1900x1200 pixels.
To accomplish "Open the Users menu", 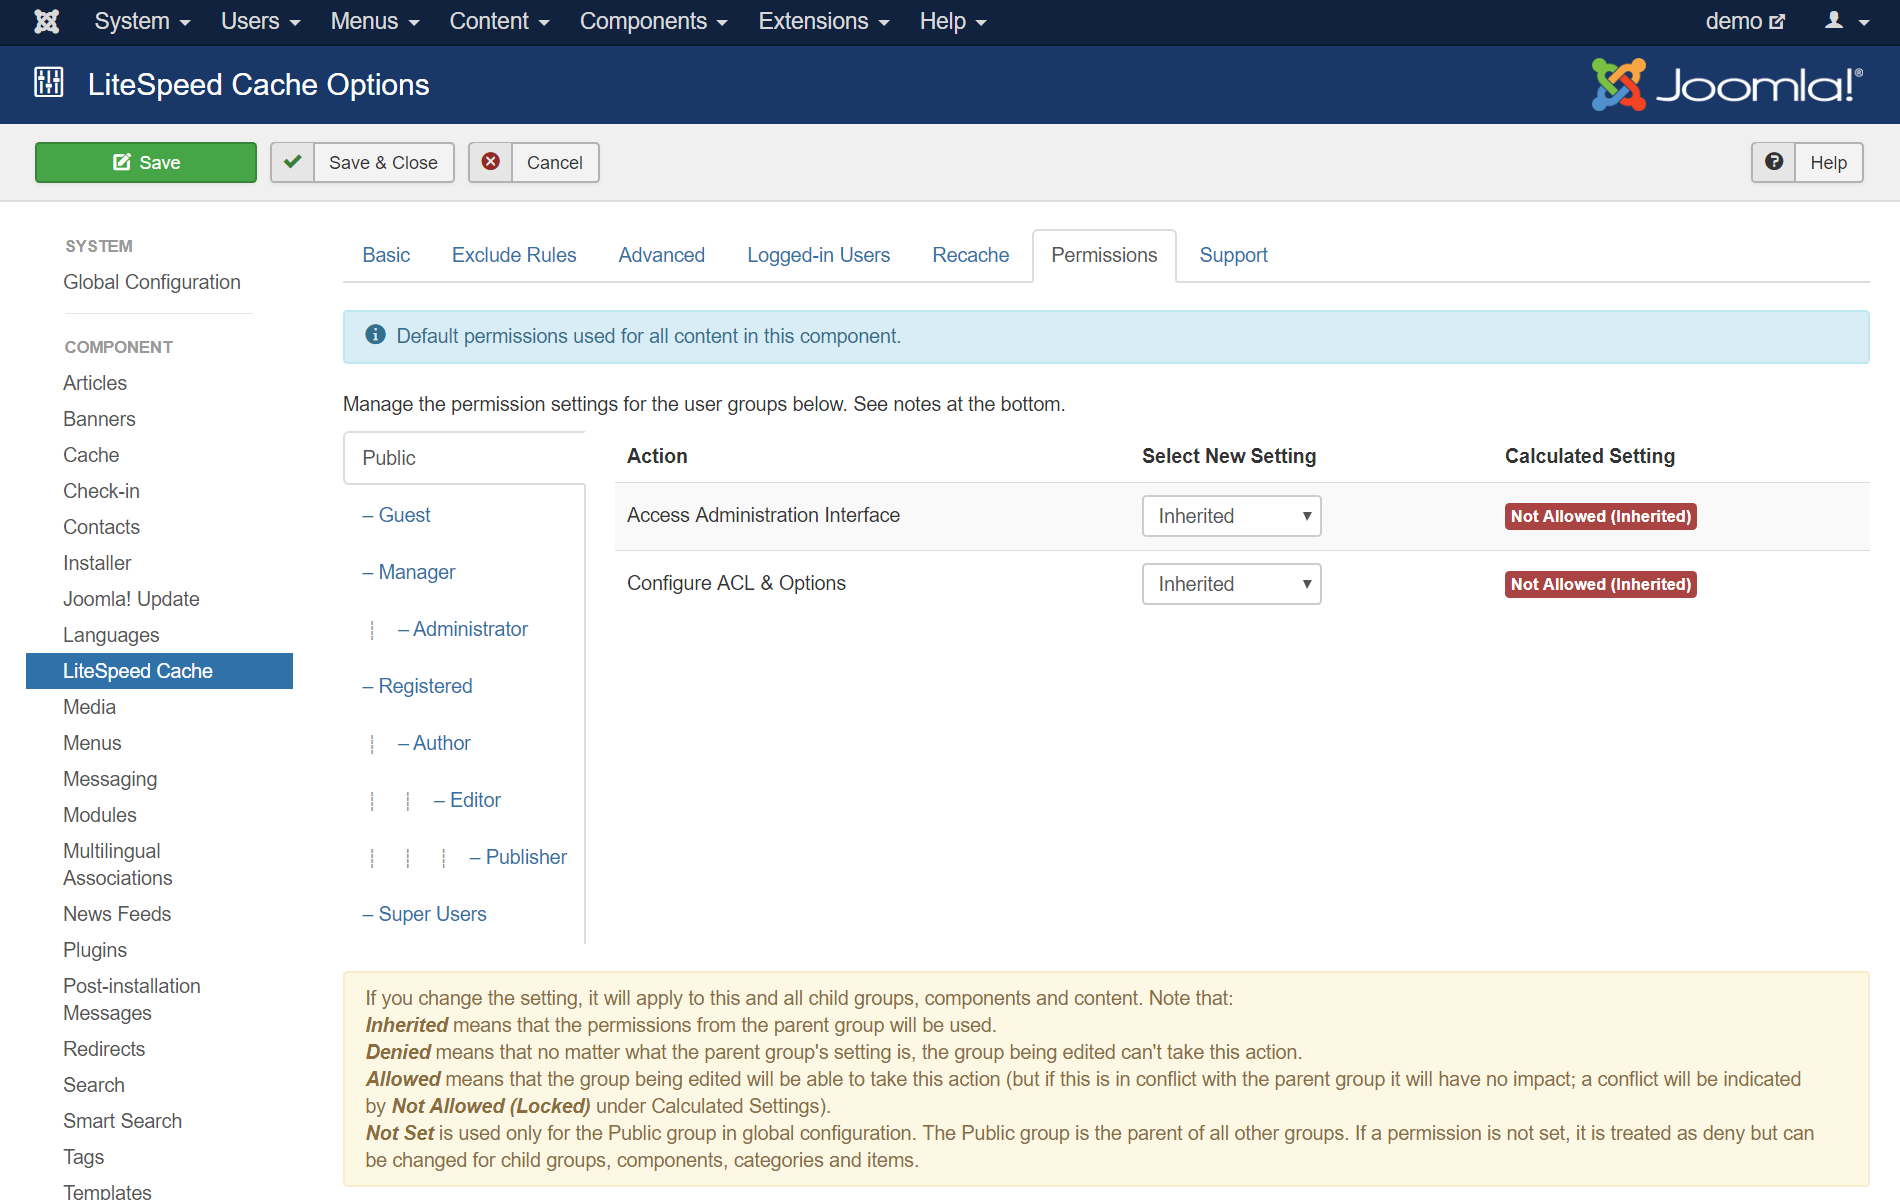I will click(x=260, y=21).
